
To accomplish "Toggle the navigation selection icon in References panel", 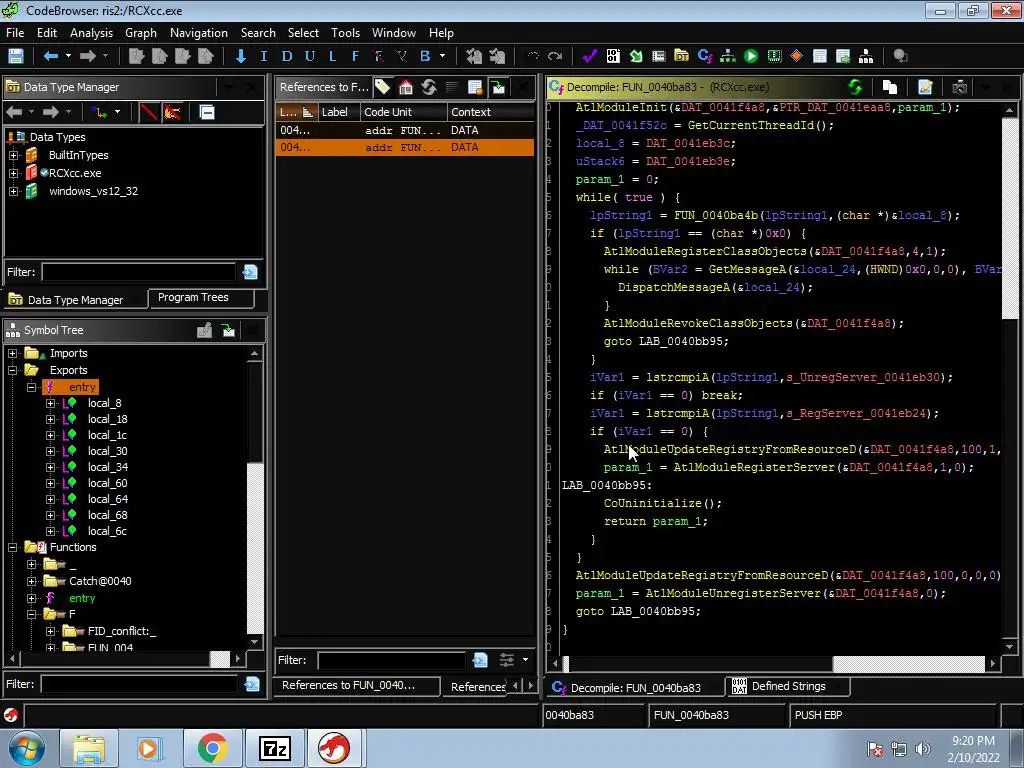I will tap(498, 87).
